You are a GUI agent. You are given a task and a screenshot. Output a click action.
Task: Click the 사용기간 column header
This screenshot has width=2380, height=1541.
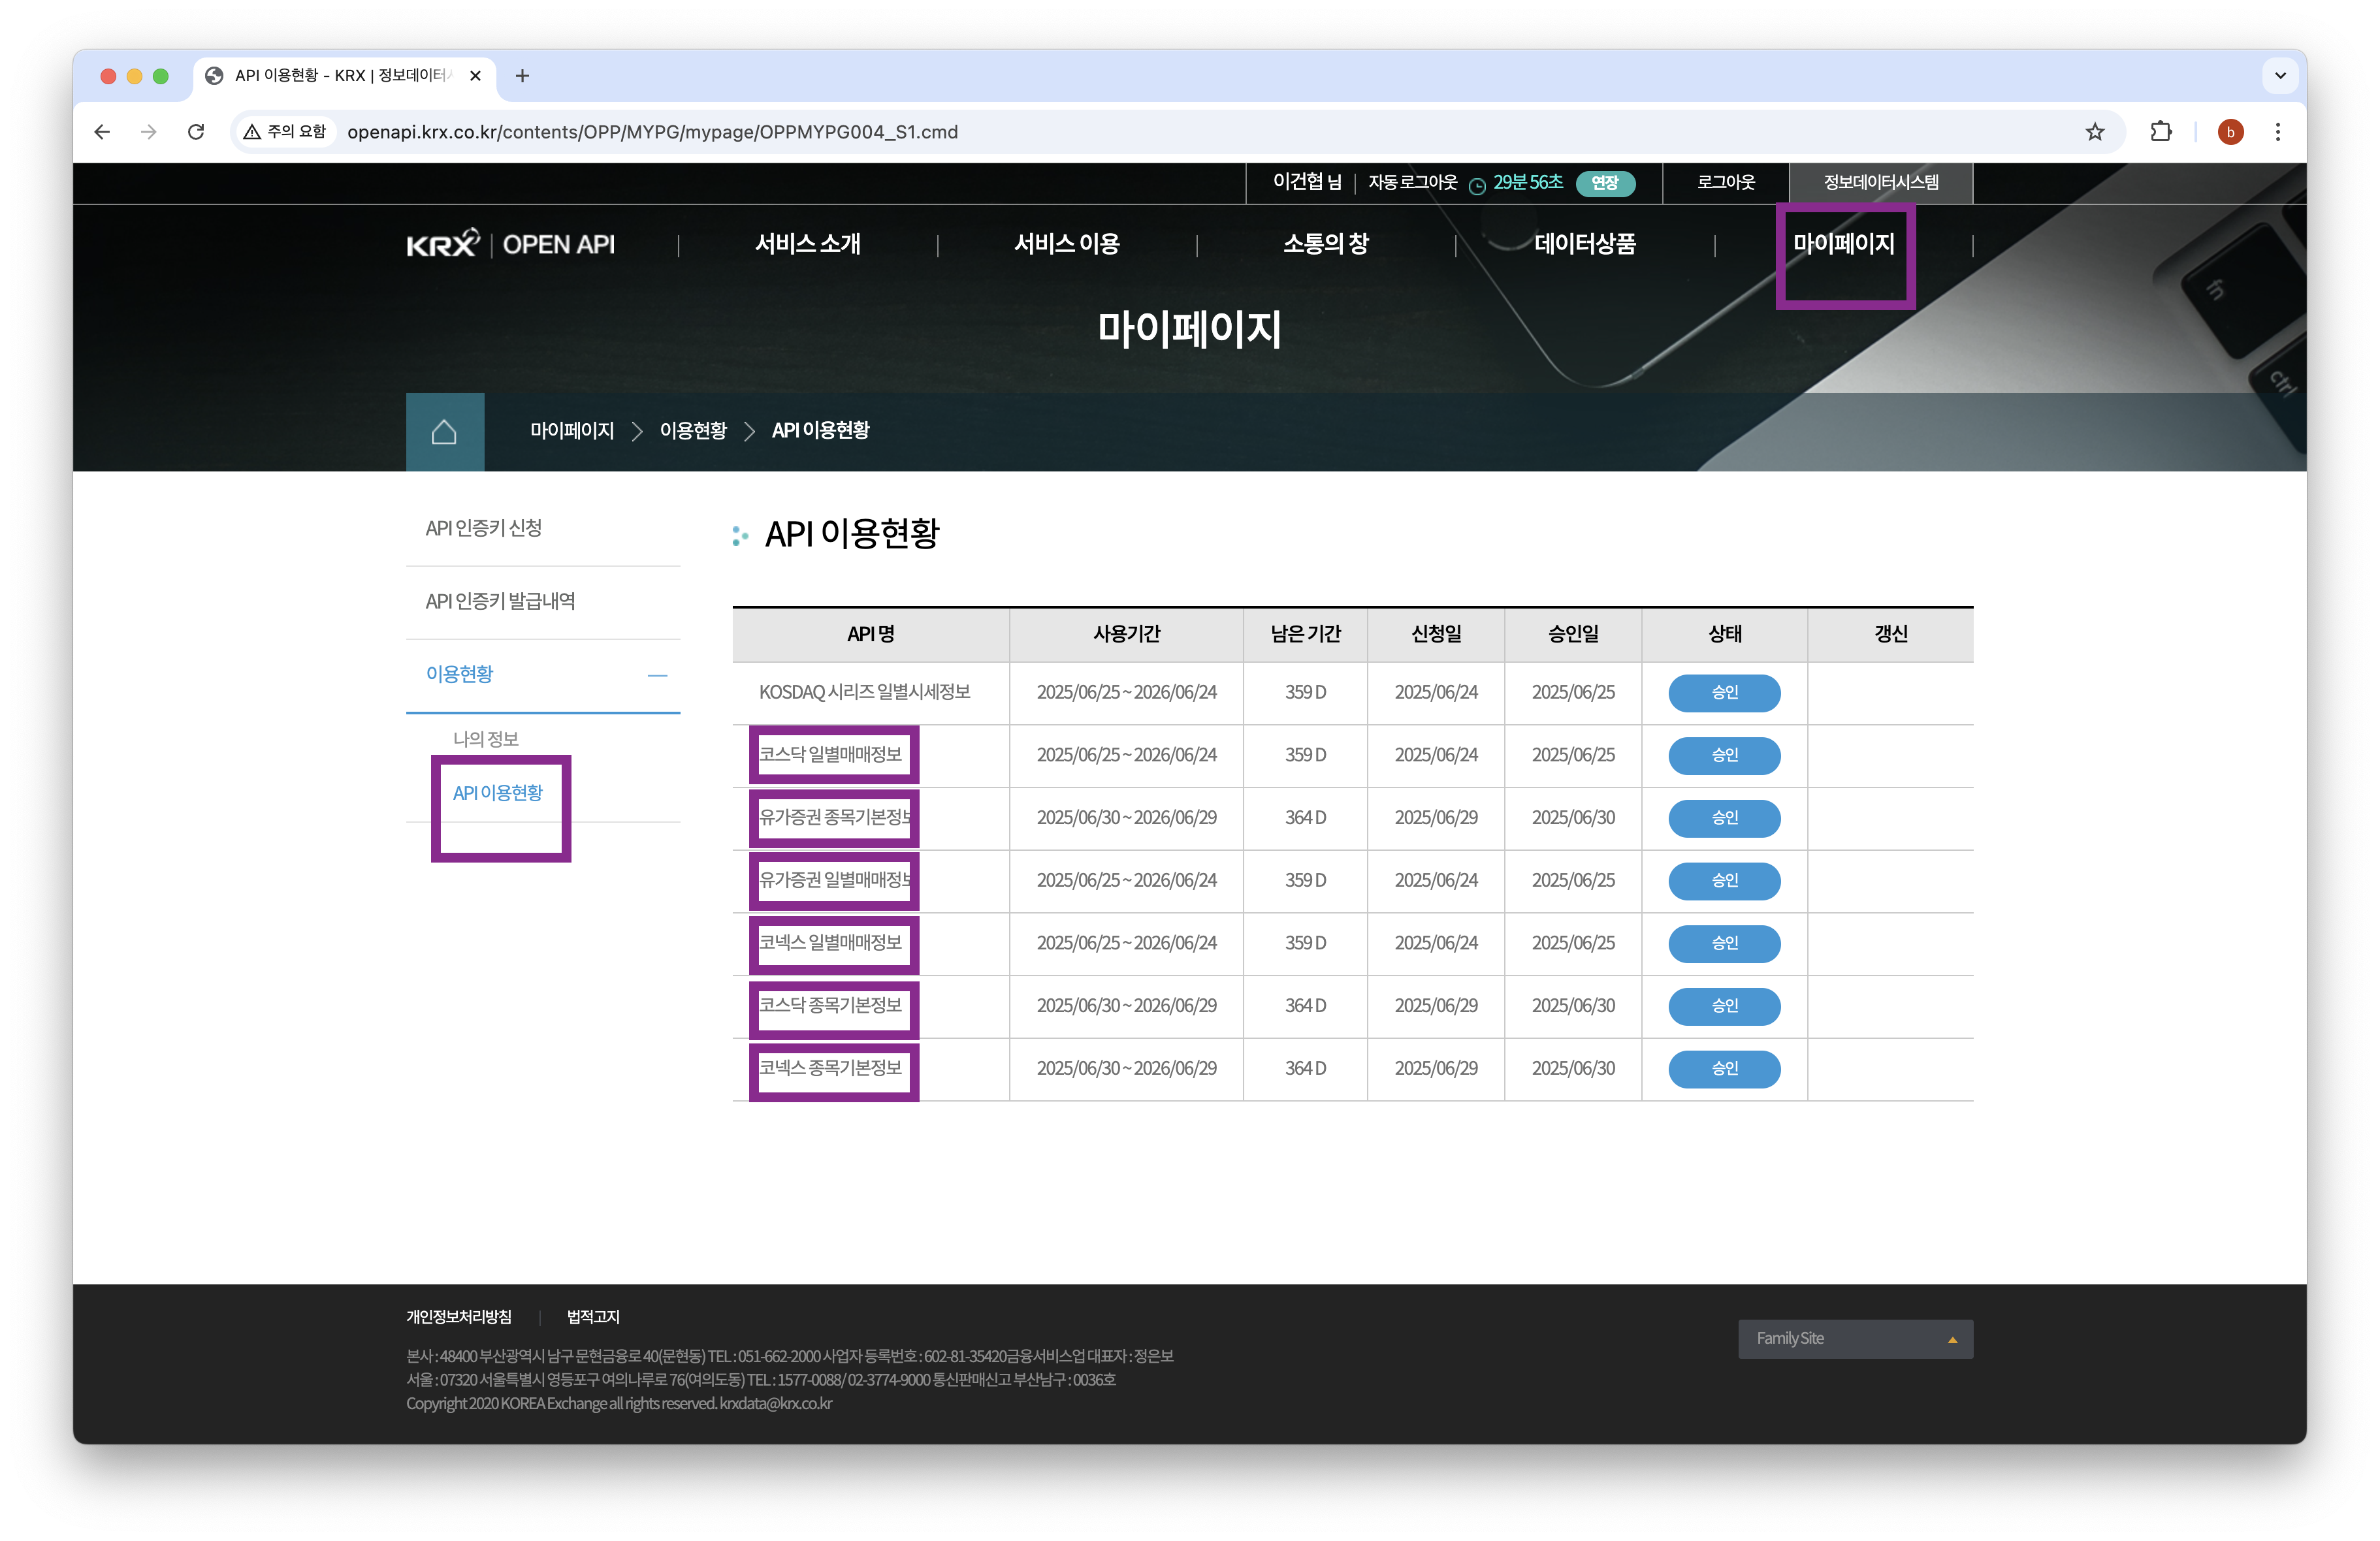coord(1126,634)
